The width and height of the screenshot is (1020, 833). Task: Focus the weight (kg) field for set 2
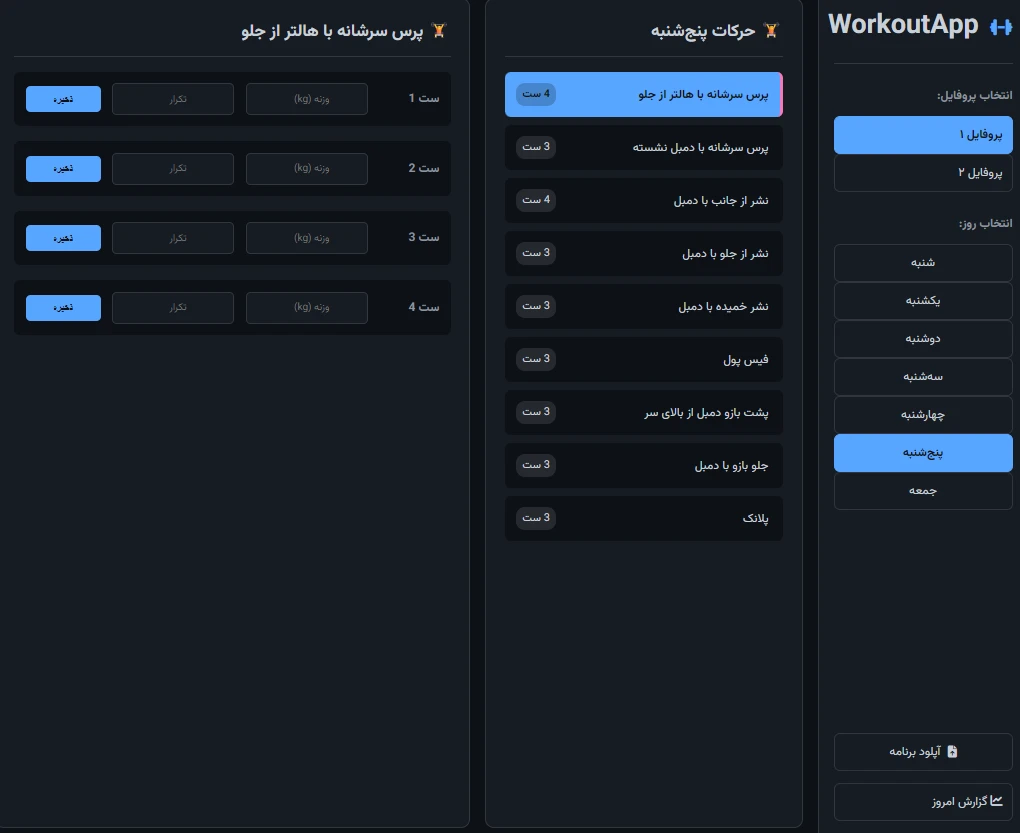307,168
